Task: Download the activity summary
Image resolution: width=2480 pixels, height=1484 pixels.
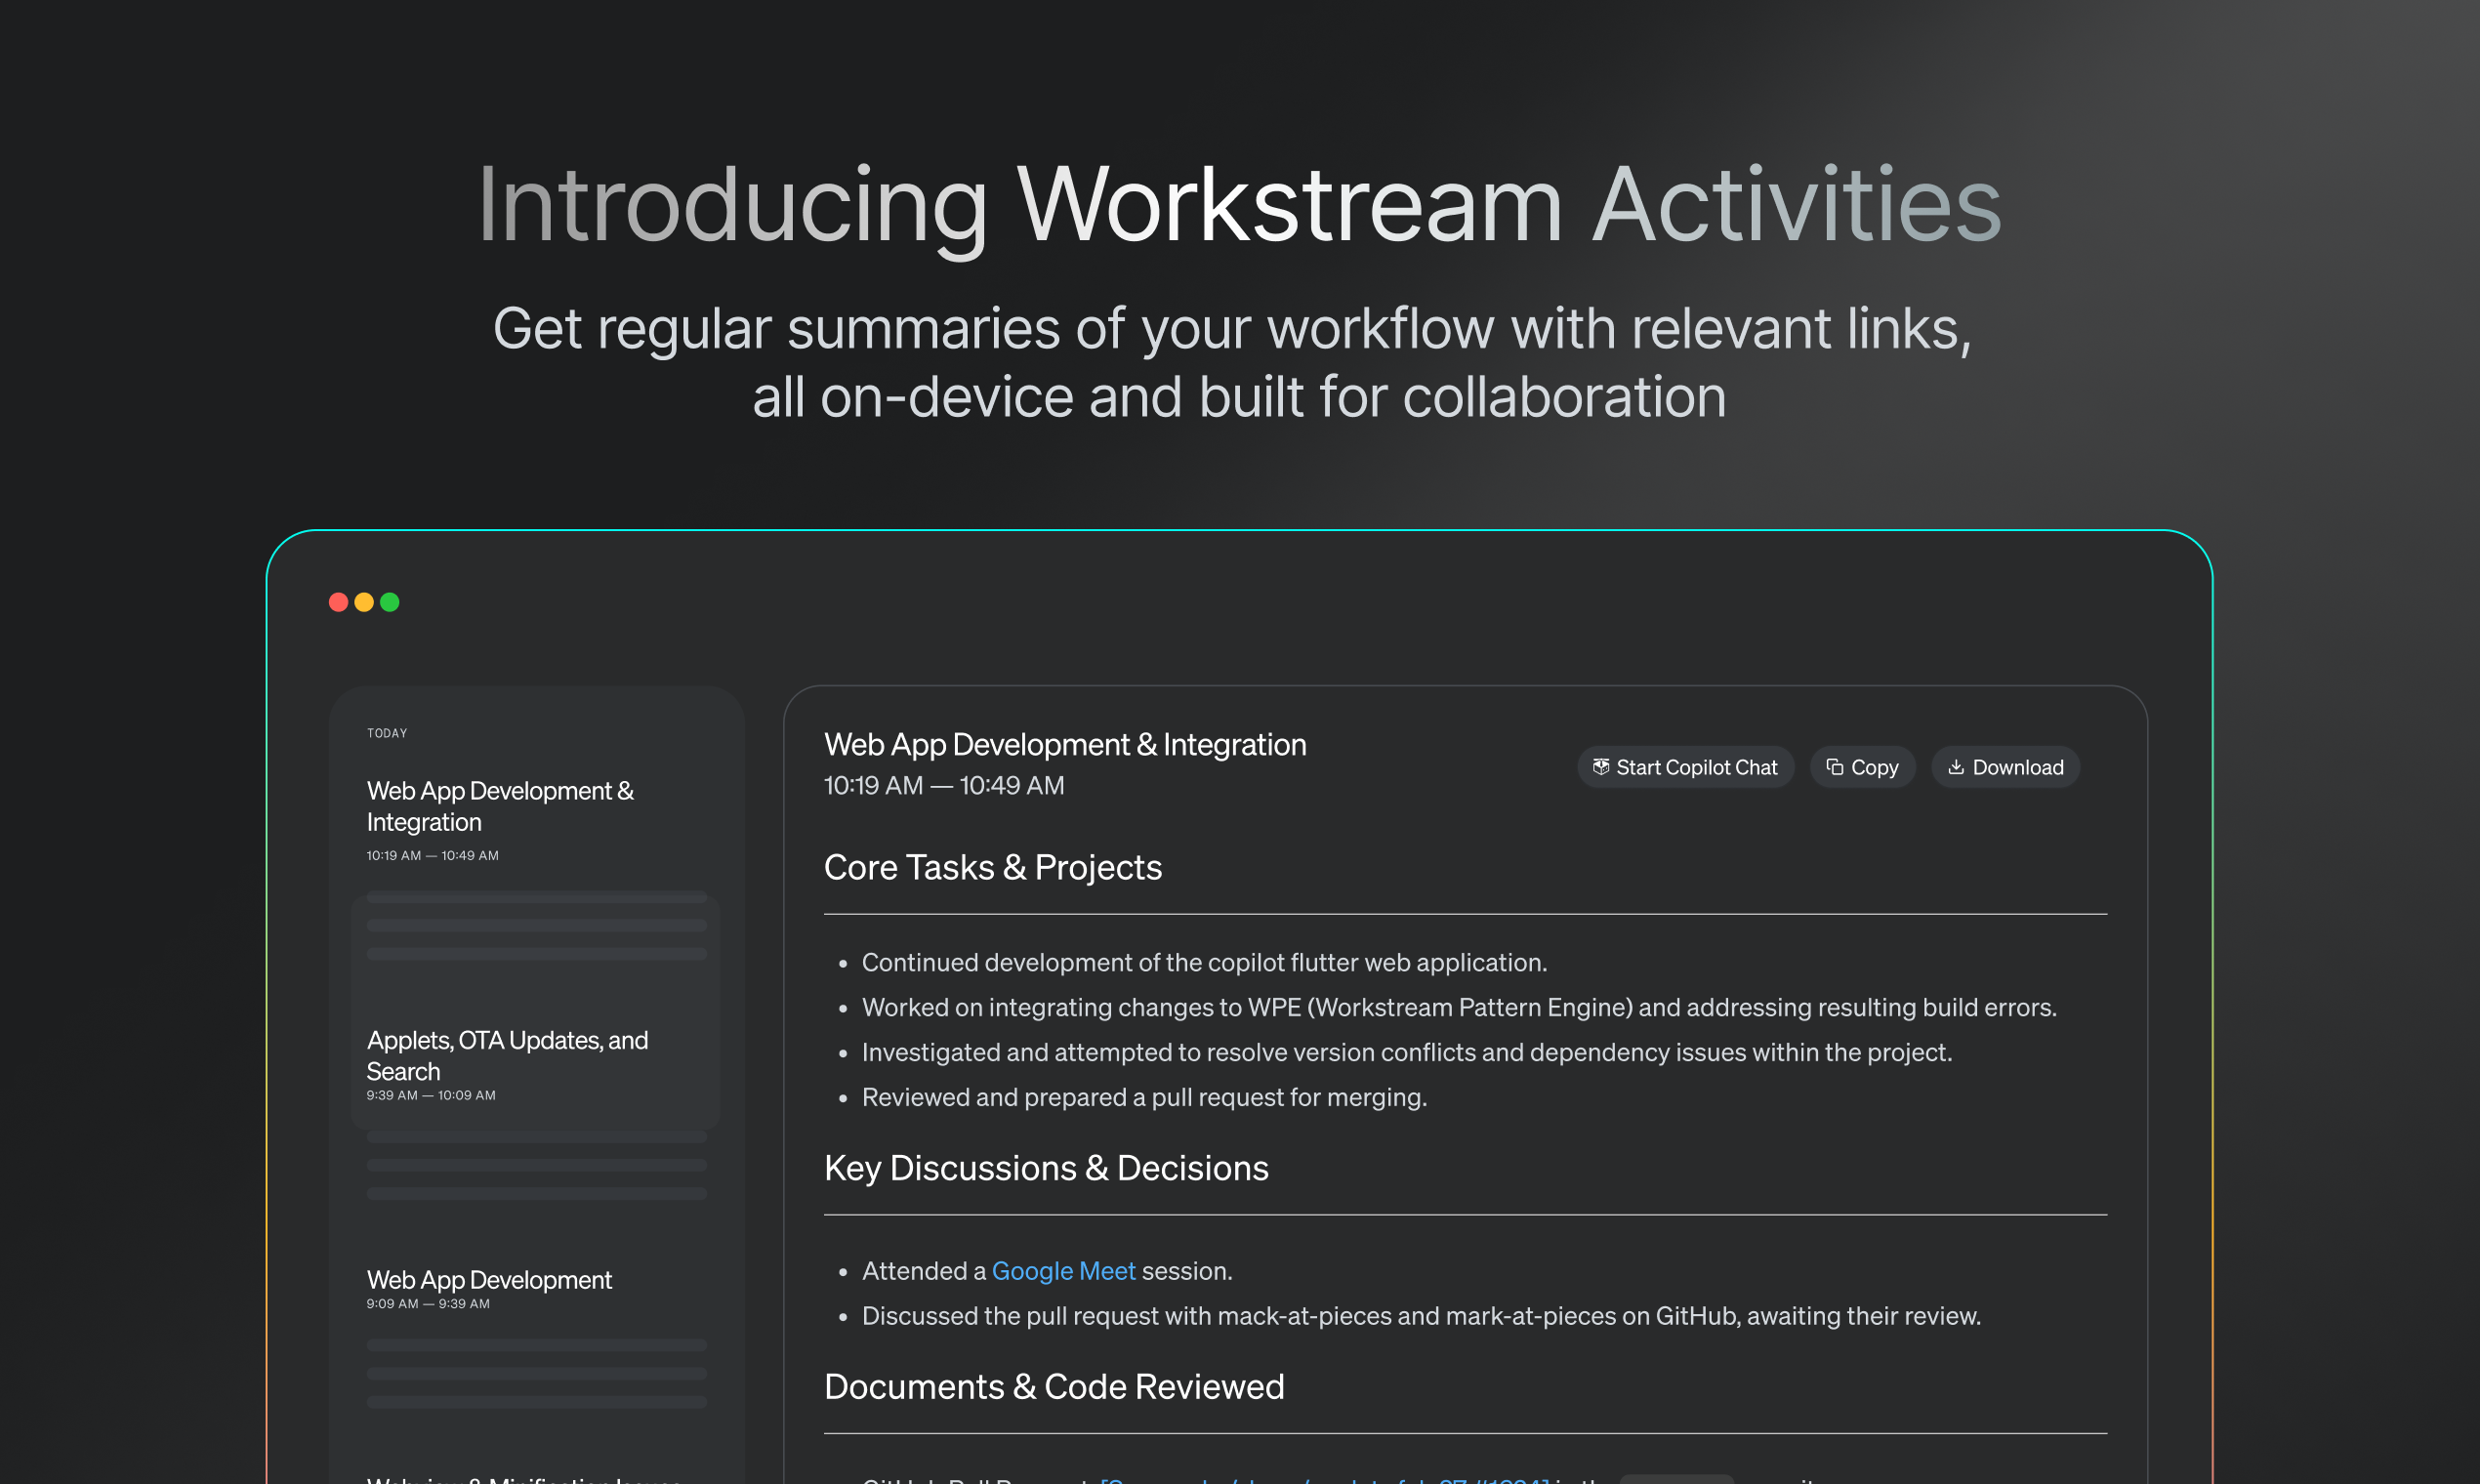Action: click(2005, 767)
